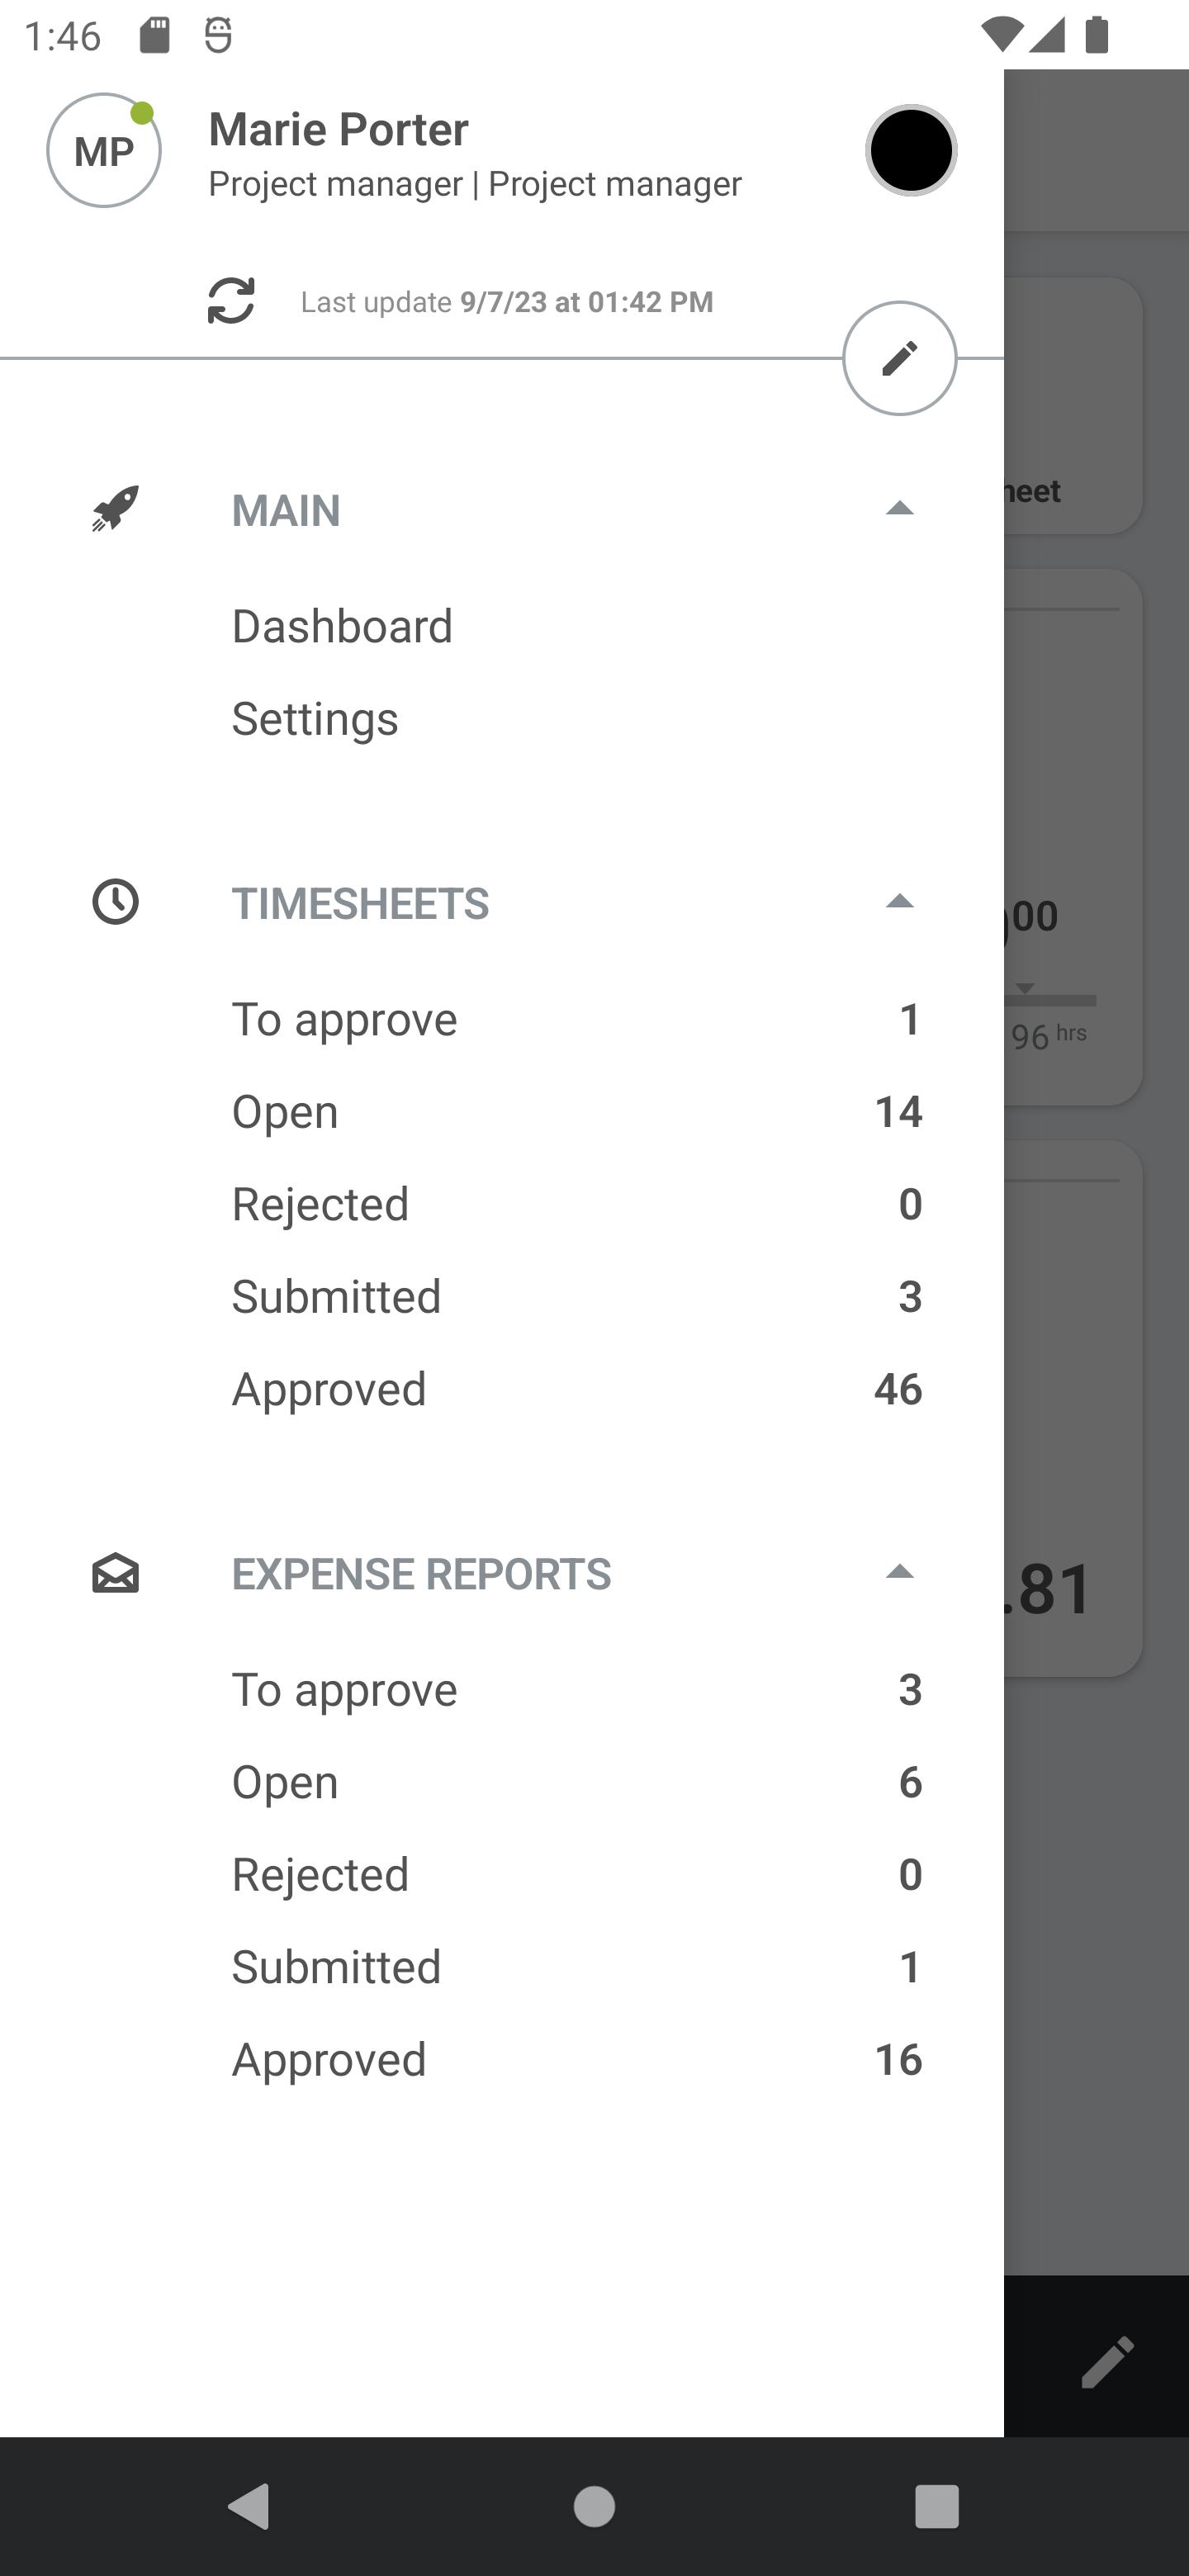1189x2576 pixels.
Task: Open timesheets To approve list
Action: pos(345,1019)
